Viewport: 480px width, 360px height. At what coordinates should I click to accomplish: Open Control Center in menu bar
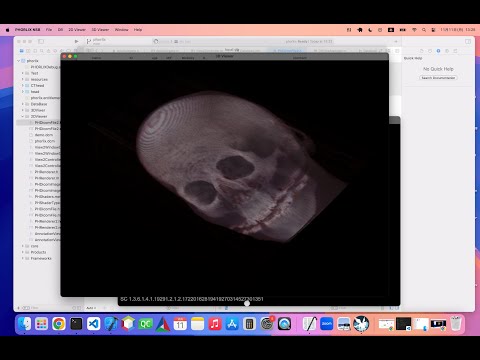click(433, 30)
